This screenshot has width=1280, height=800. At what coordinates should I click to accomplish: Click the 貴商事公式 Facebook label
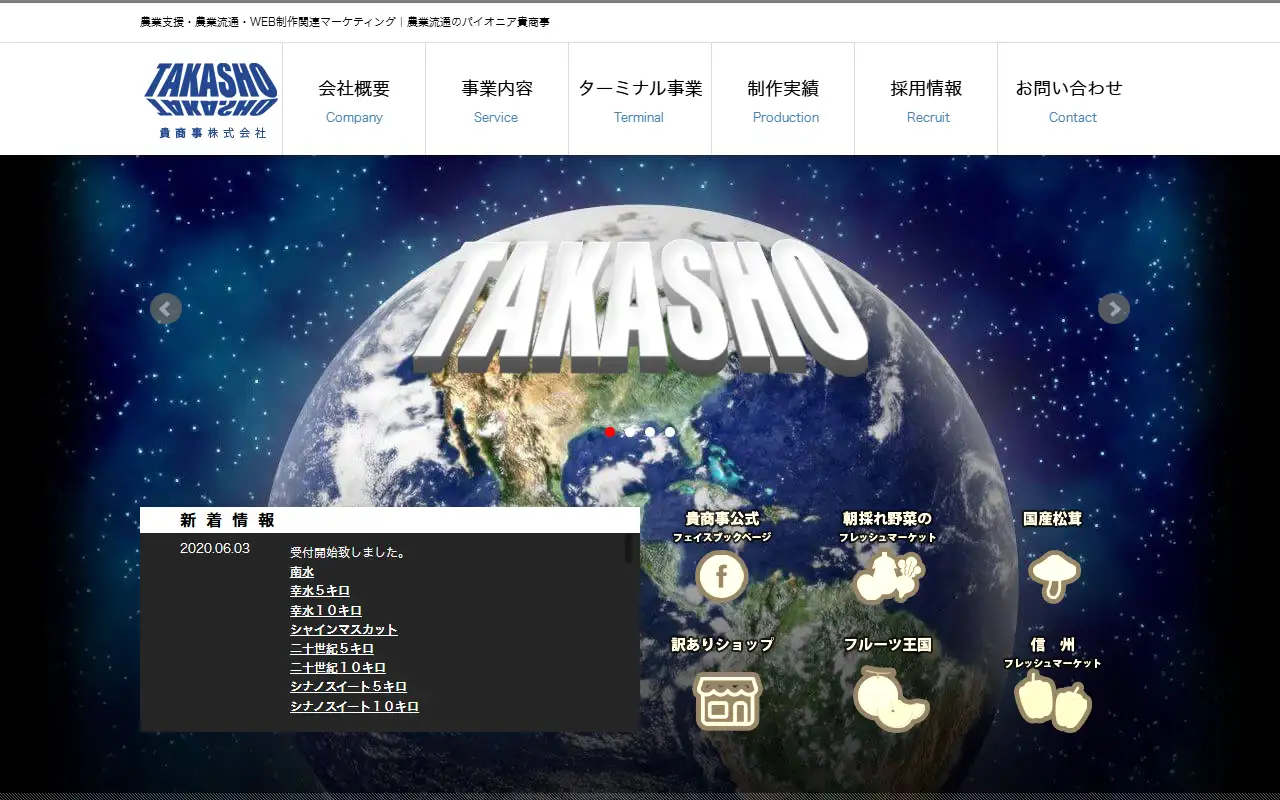722,519
